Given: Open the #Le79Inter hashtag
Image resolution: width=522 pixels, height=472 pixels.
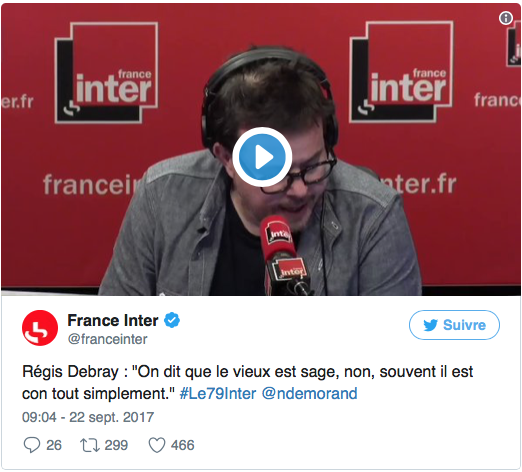Looking at the screenshot, I should click(x=218, y=393).
